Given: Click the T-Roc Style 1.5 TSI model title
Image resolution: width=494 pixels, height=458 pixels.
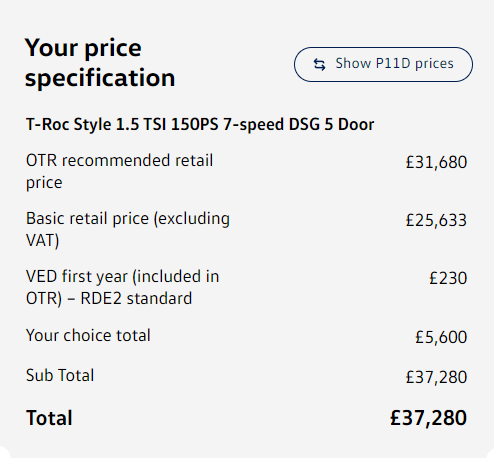Looking at the screenshot, I should pos(200,124).
